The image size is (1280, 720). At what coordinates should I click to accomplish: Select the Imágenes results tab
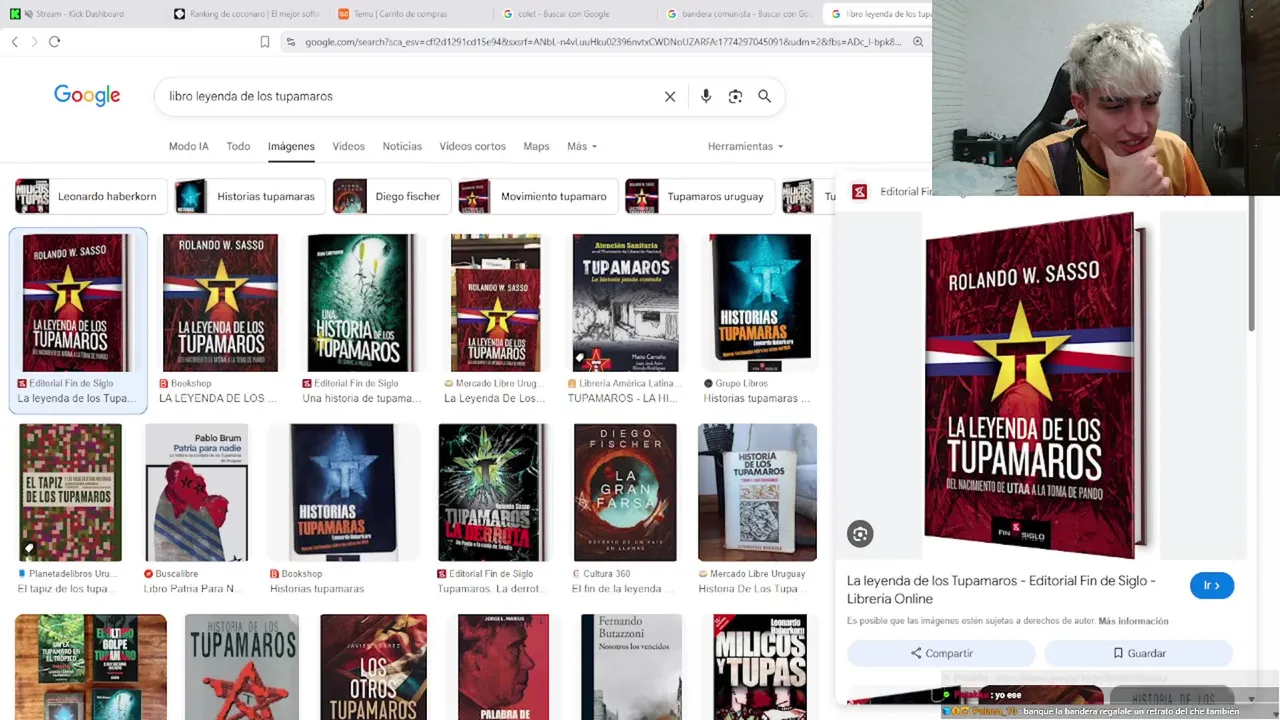tap(291, 146)
